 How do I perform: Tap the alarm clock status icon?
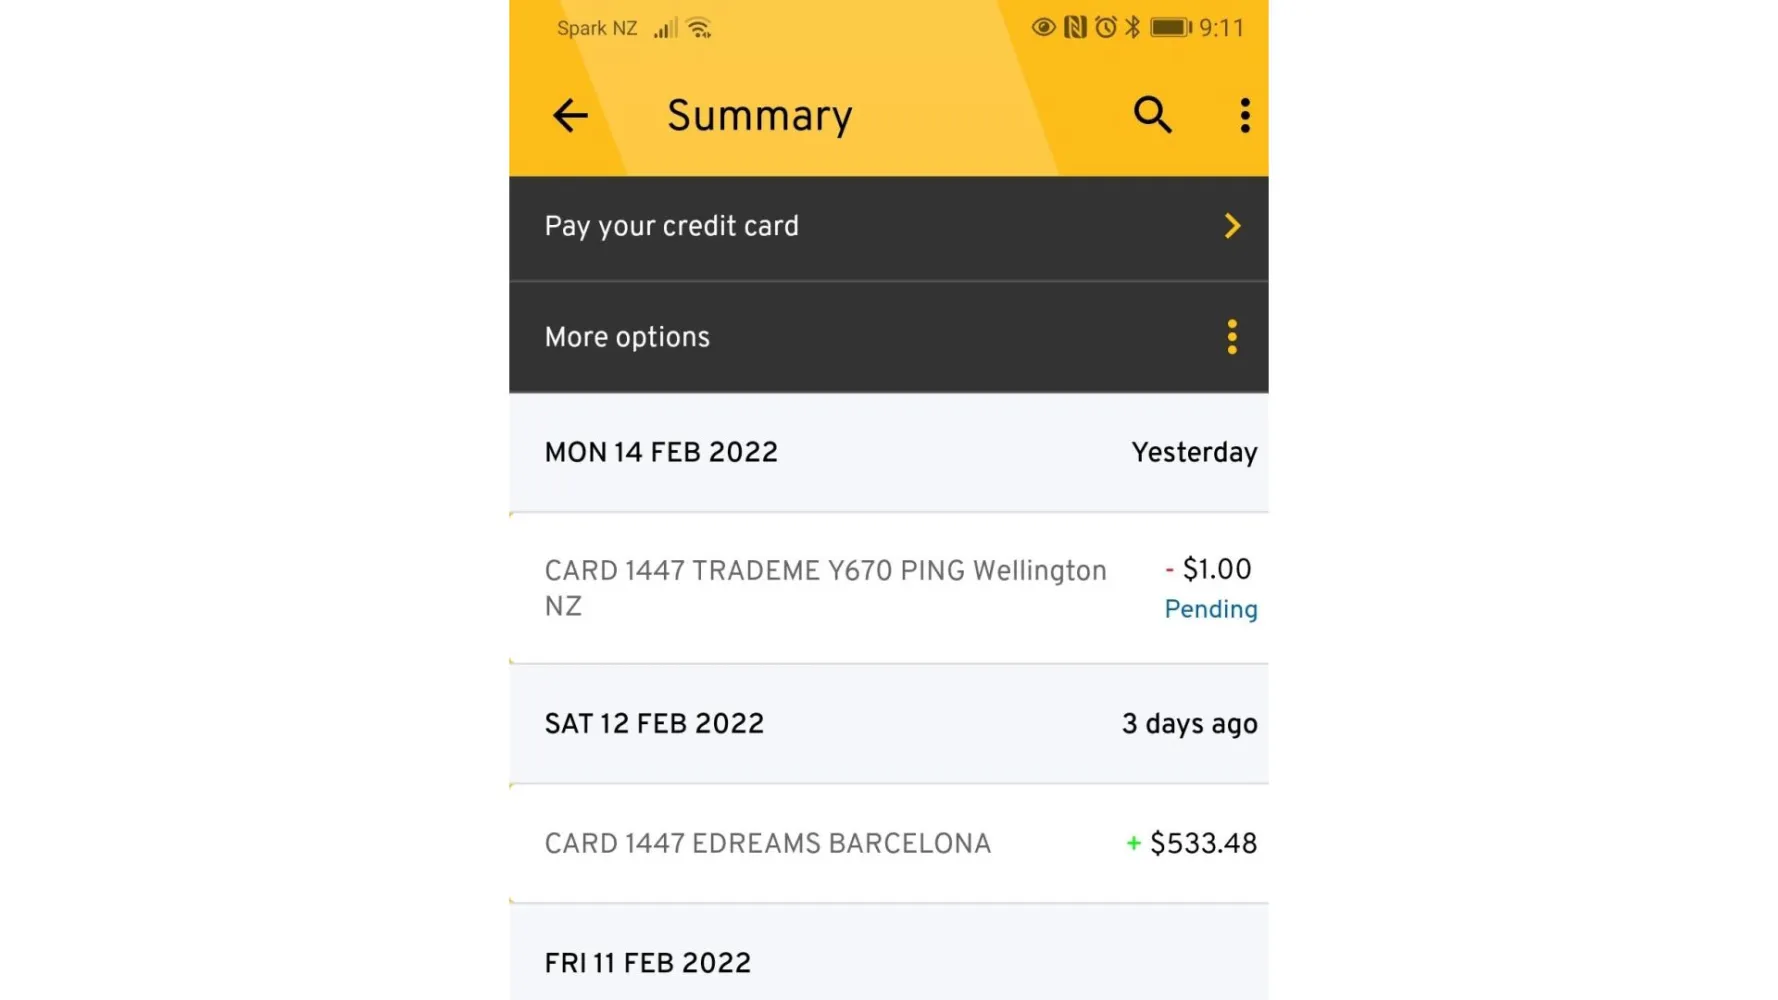click(1105, 27)
